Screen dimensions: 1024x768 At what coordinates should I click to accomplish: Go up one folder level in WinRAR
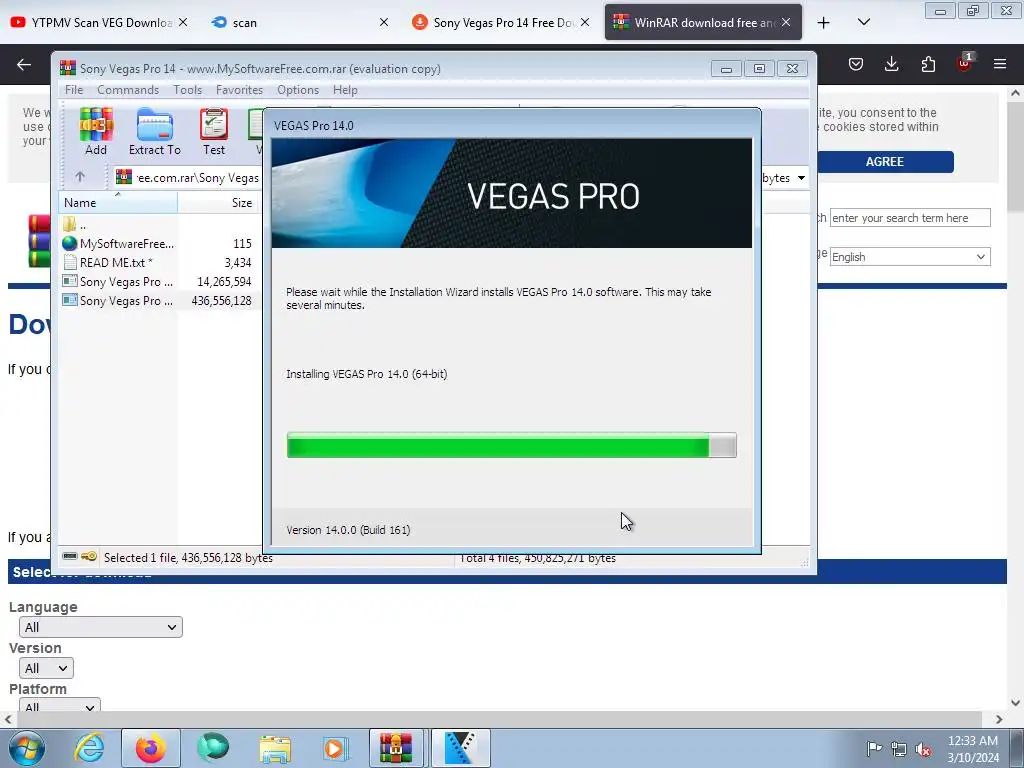coord(80,177)
